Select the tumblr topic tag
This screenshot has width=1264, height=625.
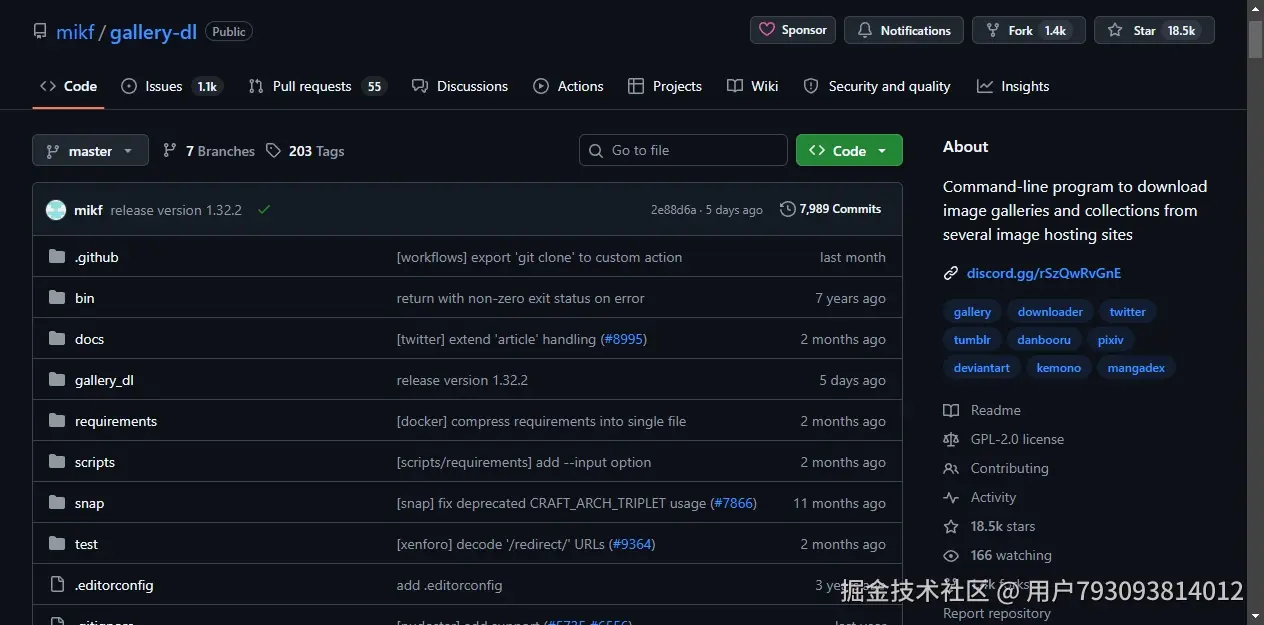click(972, 340)
